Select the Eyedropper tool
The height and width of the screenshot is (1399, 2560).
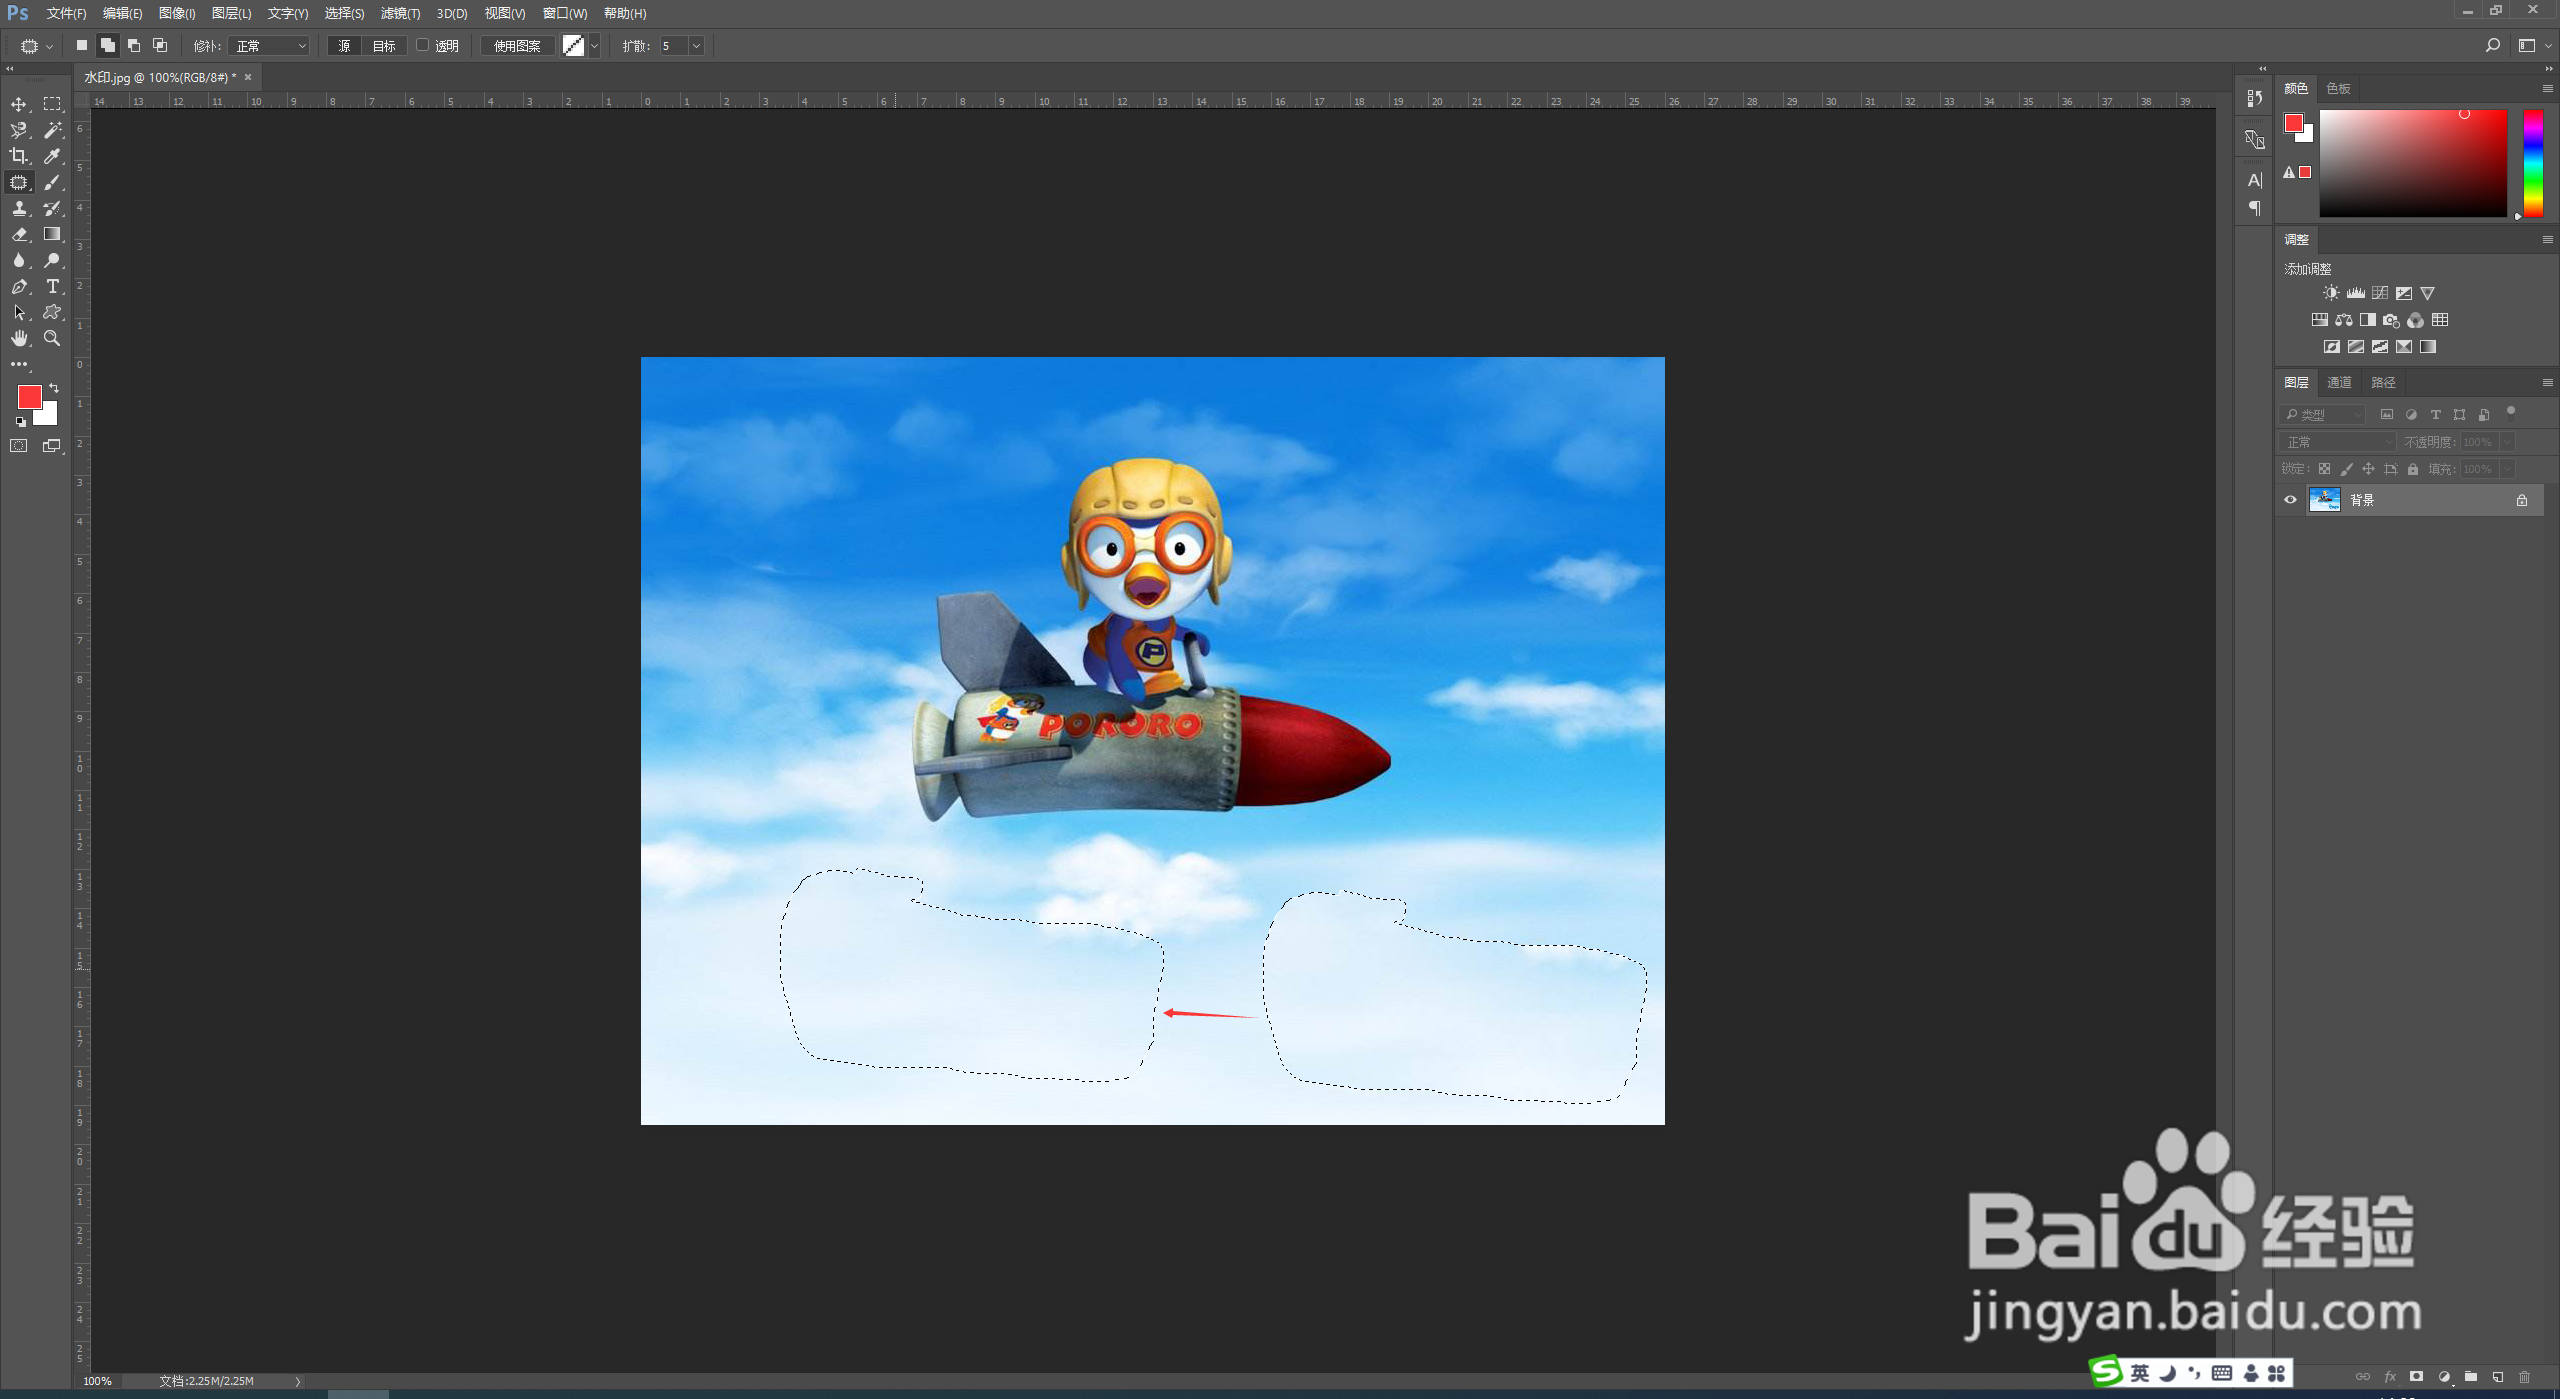click(x=53, y=156)
